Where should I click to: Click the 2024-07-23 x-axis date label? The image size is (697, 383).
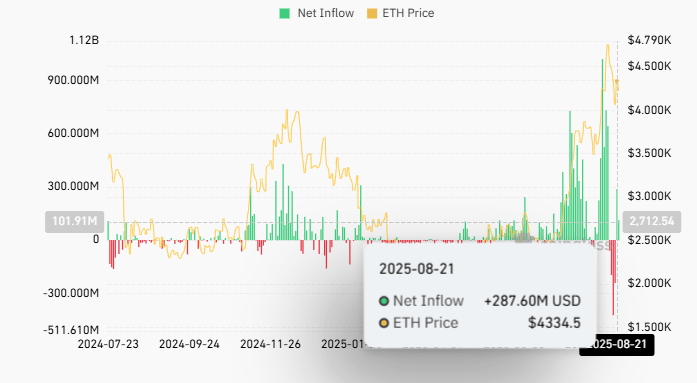(108, 344)
